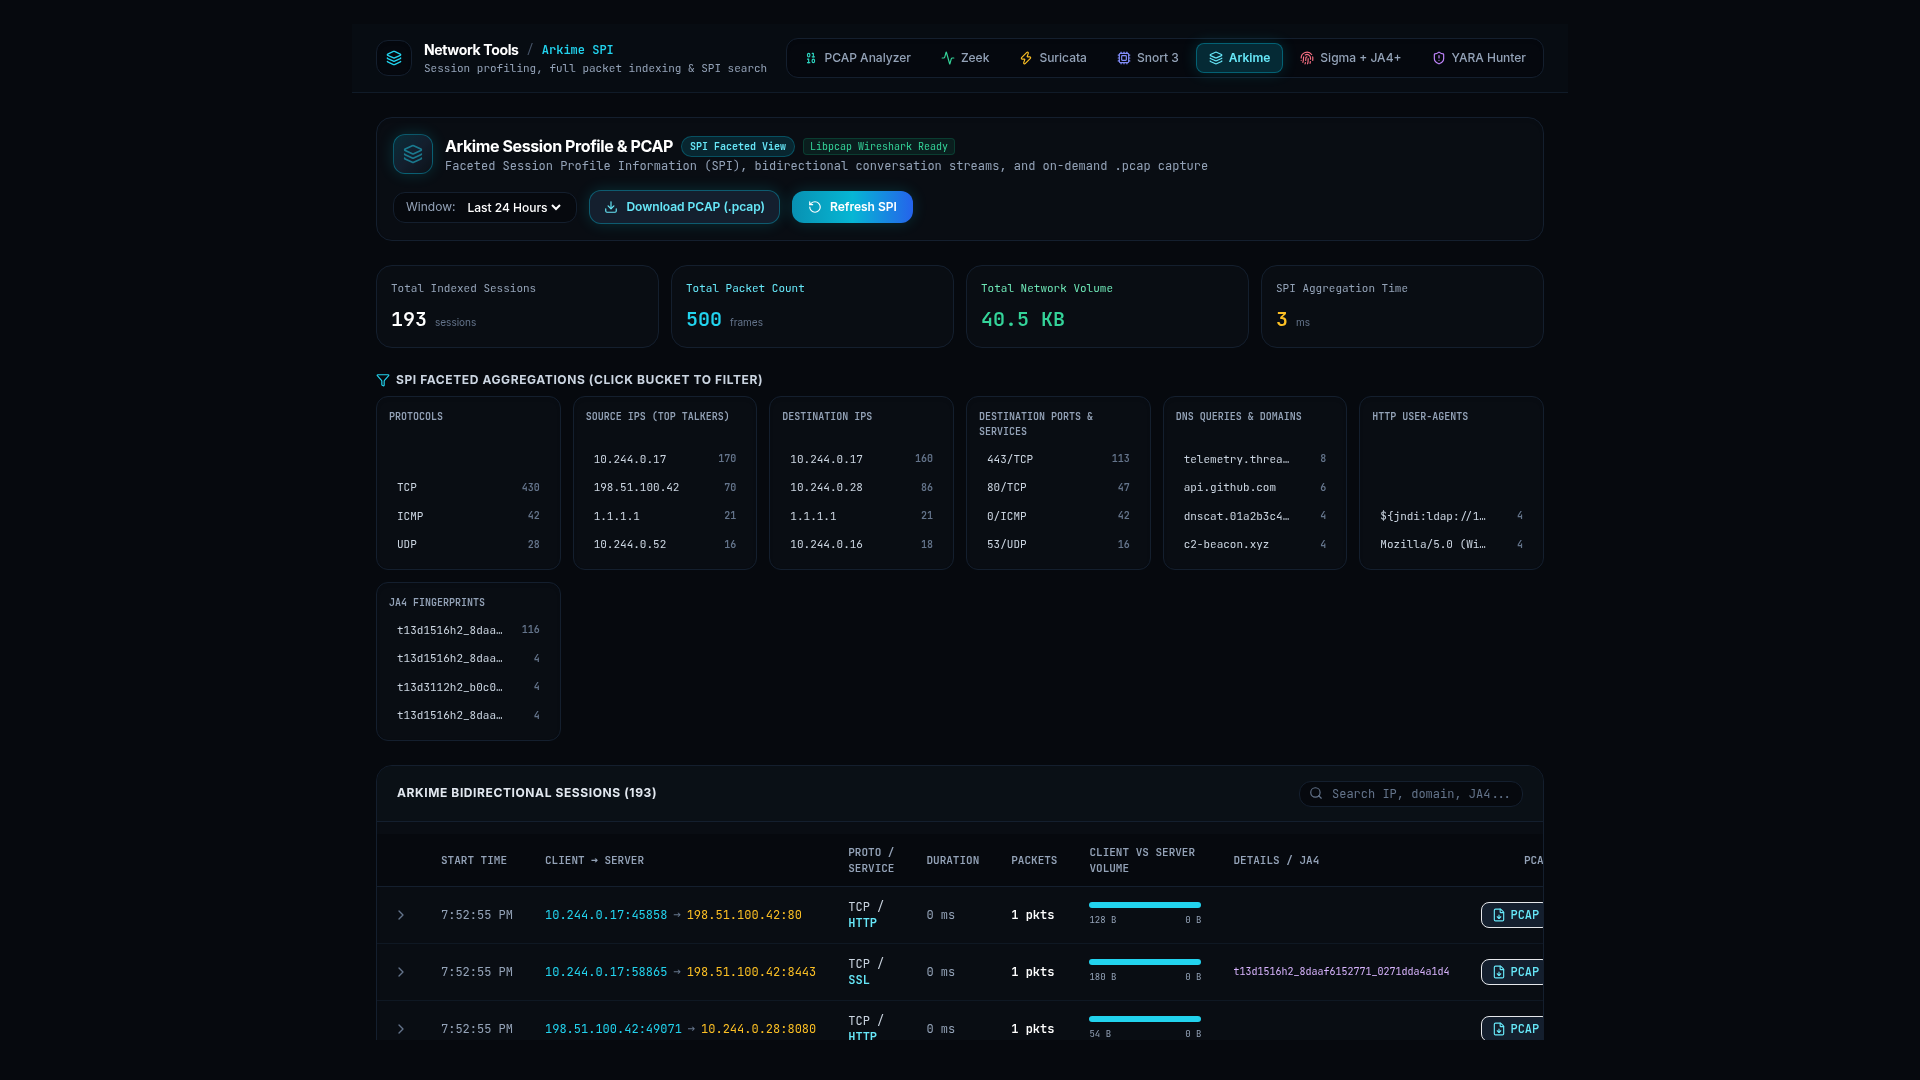Image resolution: width=1920 pixels, height=1080 pixels.
Task: Filter source IP 10.244.0.52 bucket
Action: [x=665, y=545]
